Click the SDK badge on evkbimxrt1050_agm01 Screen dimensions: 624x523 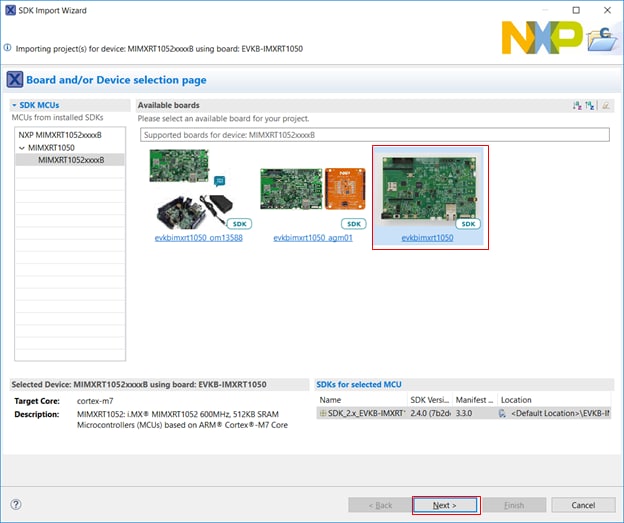tap(353, 224)
